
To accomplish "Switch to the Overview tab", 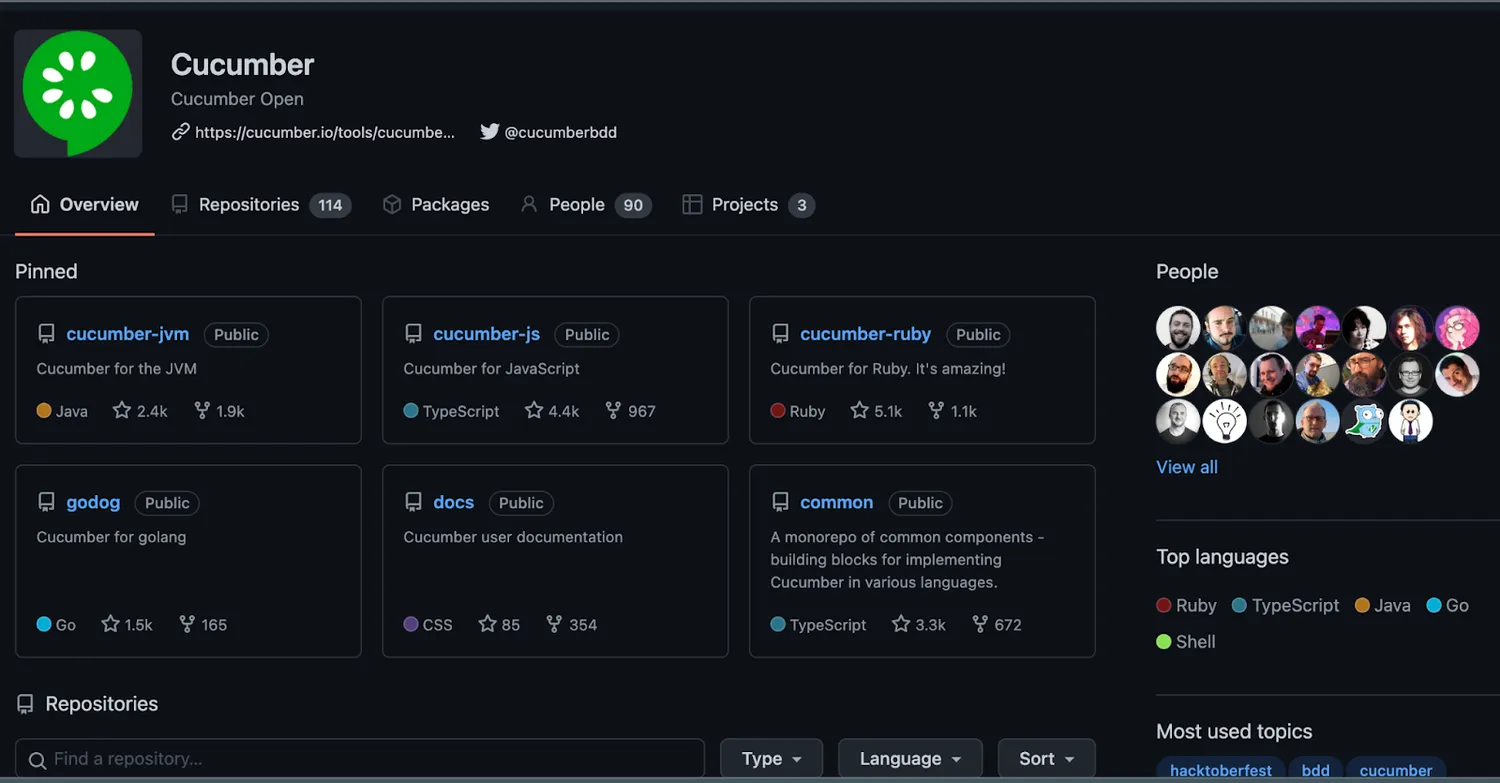I will tap(85, 205).
